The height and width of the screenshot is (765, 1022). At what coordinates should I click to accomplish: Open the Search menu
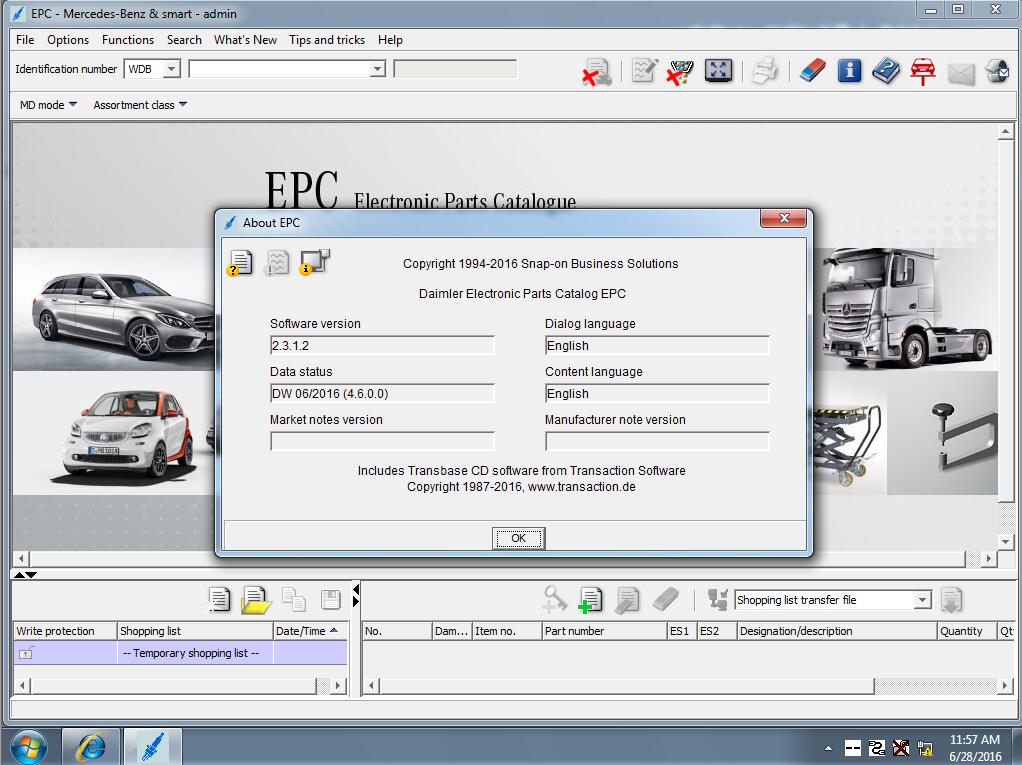pyautogui.click(x=184, y=40)
